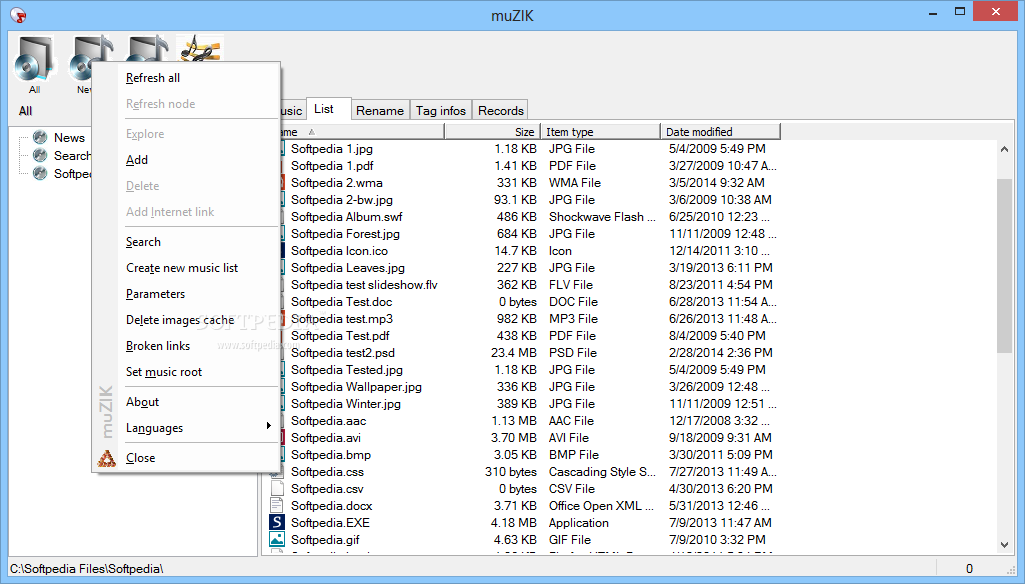1025x584 pixels.
Task: Click the disc icon beside Search node
Action: (41, 155)
